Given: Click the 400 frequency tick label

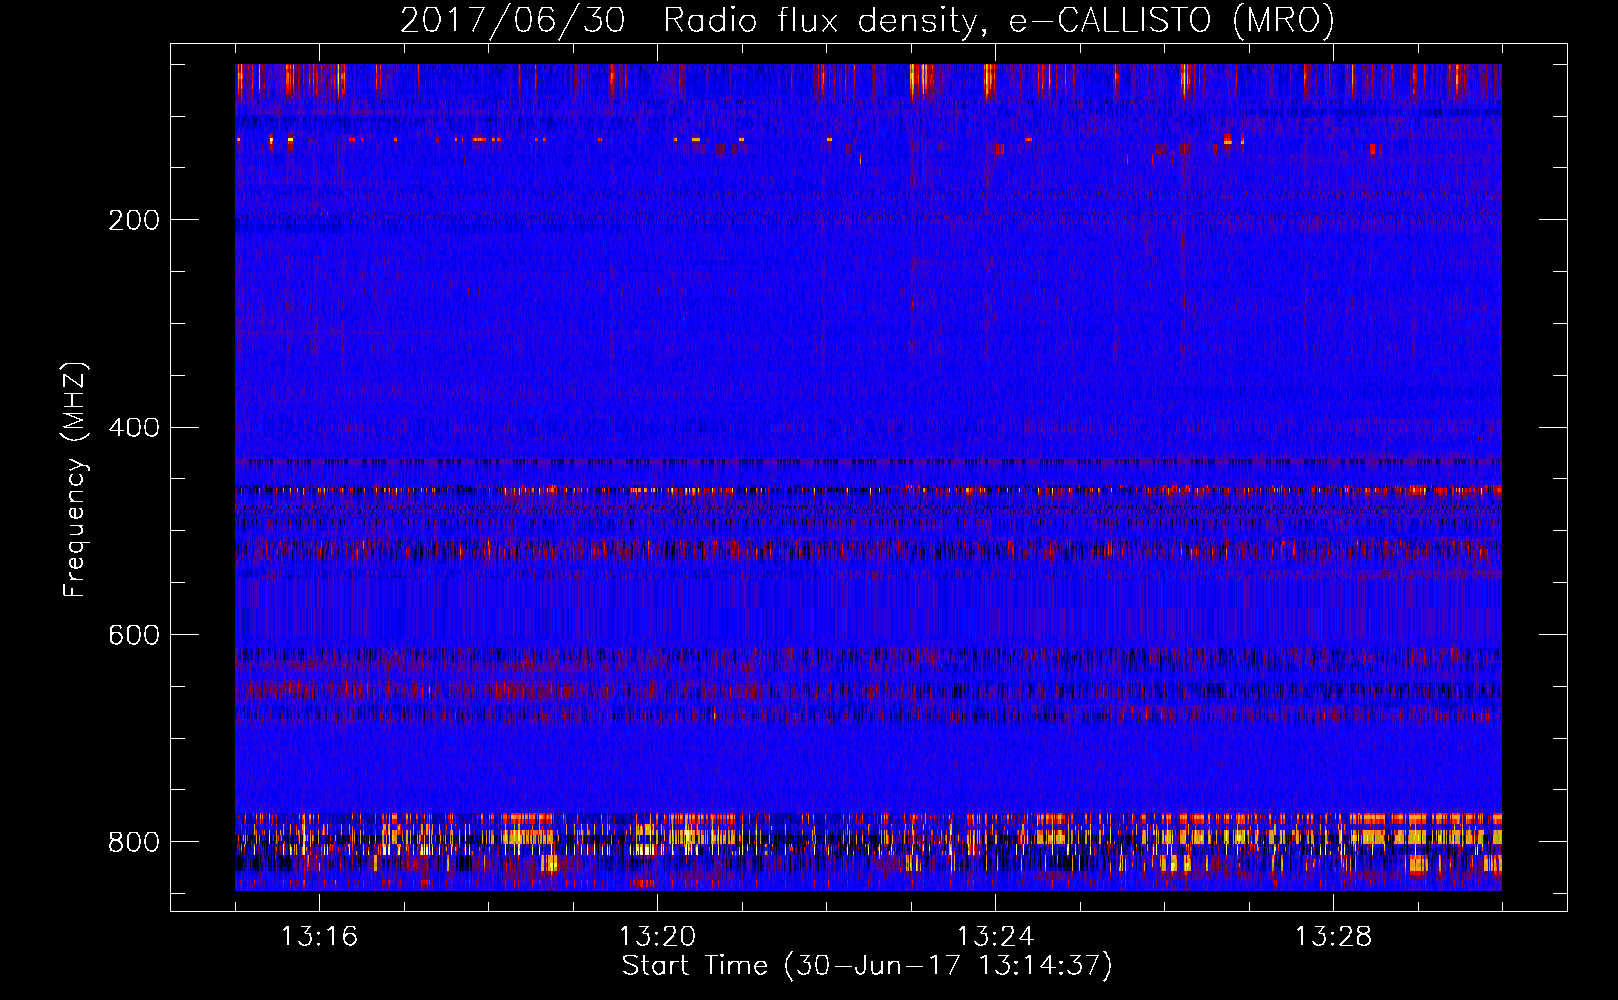Looking at the screenshot, I should [x=134, y=428].
